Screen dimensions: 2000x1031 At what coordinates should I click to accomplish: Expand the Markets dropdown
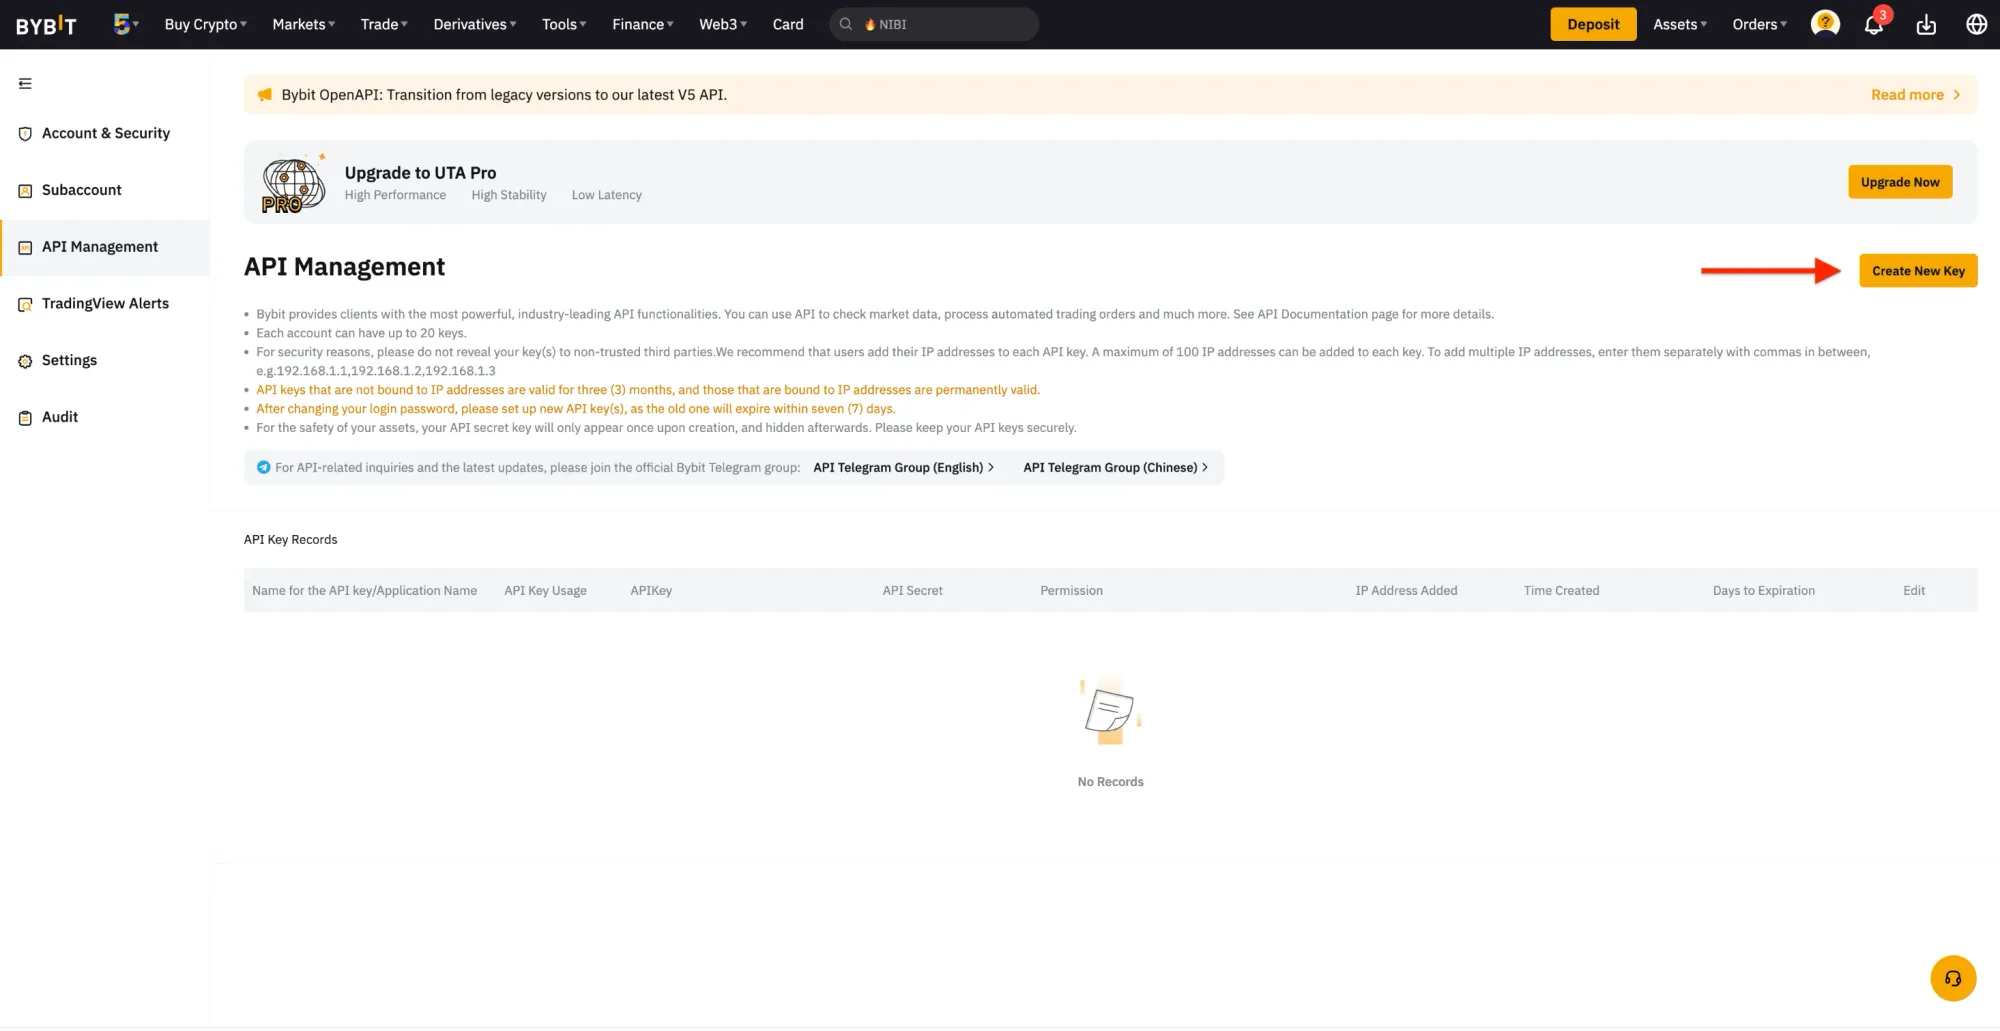point(303,24)
